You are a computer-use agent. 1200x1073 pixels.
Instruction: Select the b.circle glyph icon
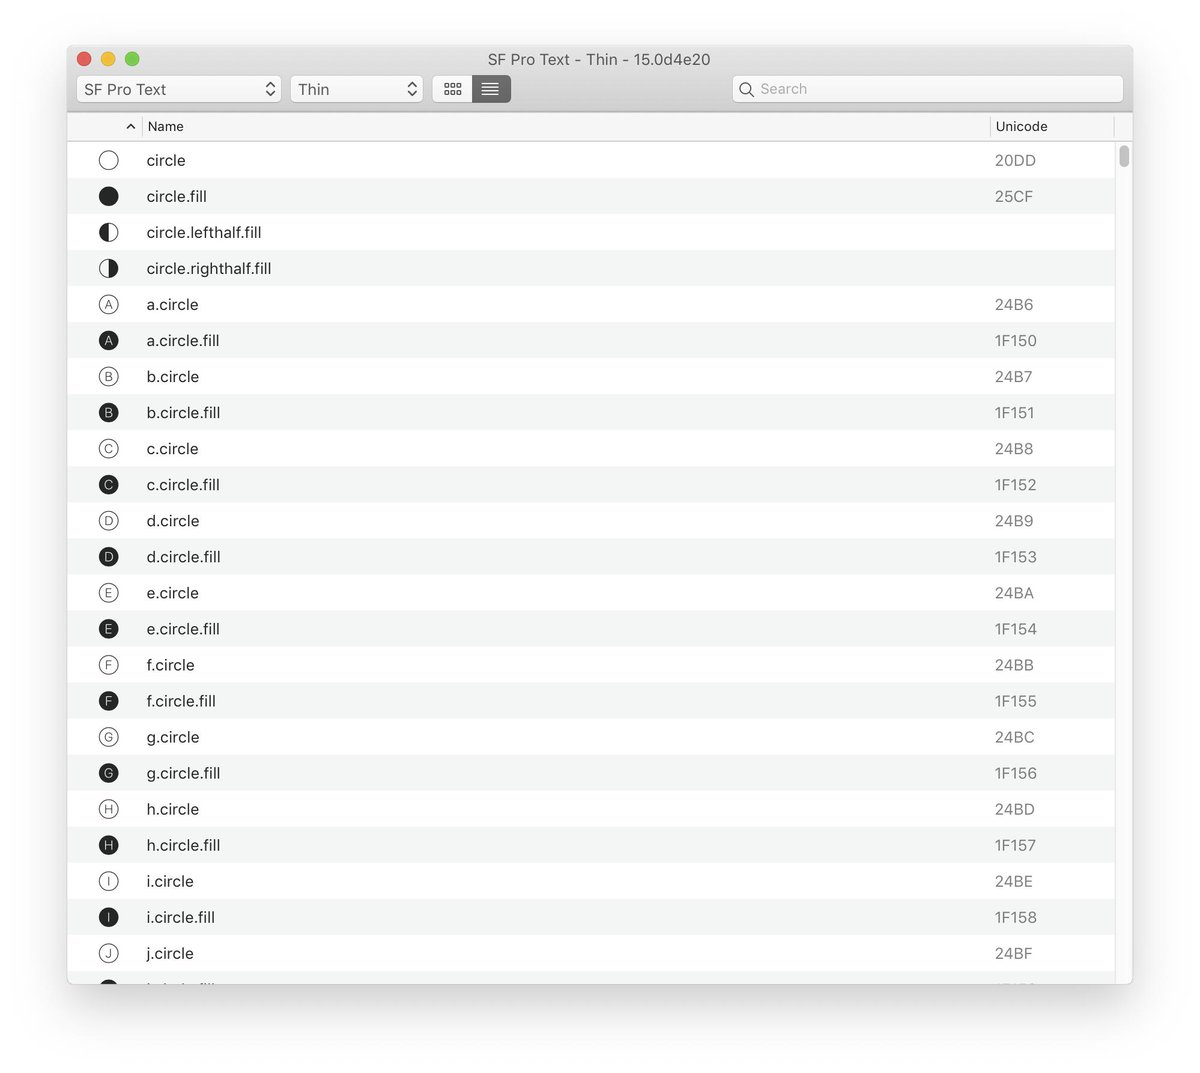(109, 376)
